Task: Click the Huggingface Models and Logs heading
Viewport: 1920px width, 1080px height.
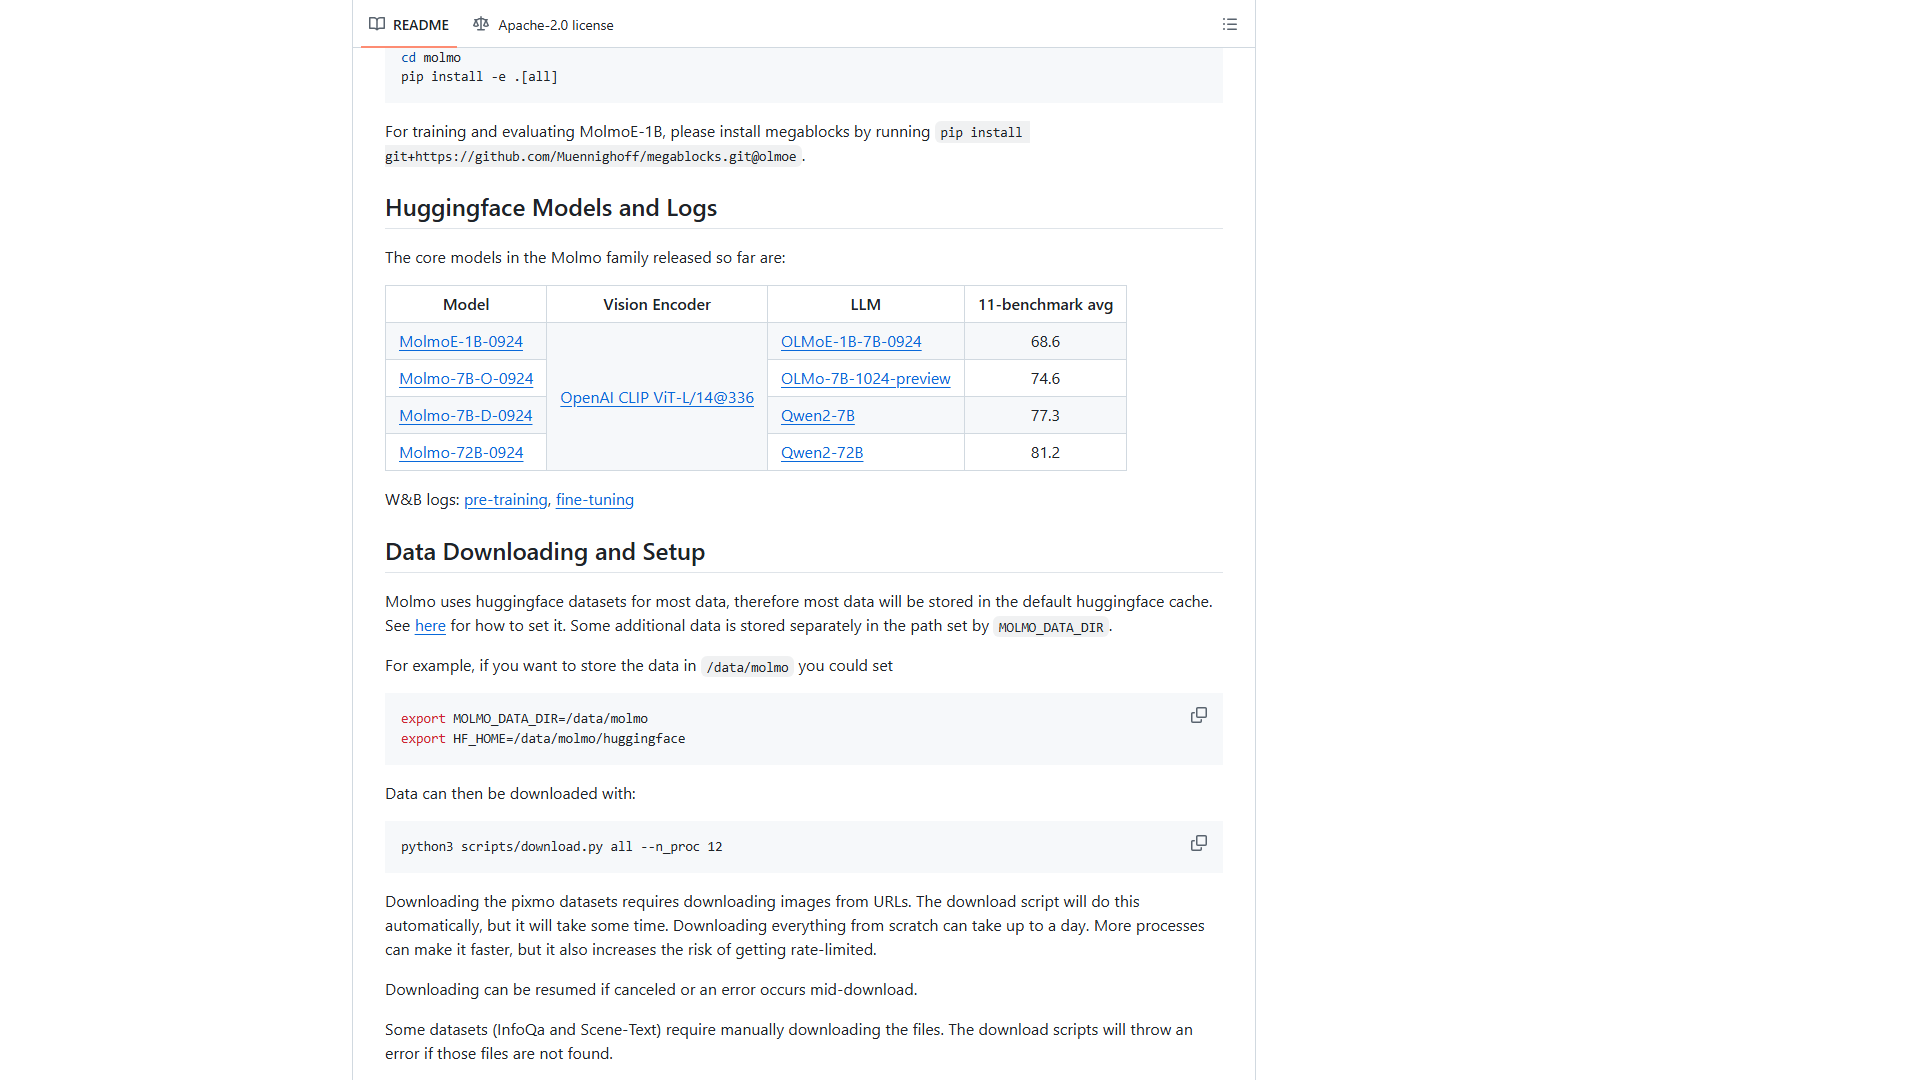Action: 551,207
